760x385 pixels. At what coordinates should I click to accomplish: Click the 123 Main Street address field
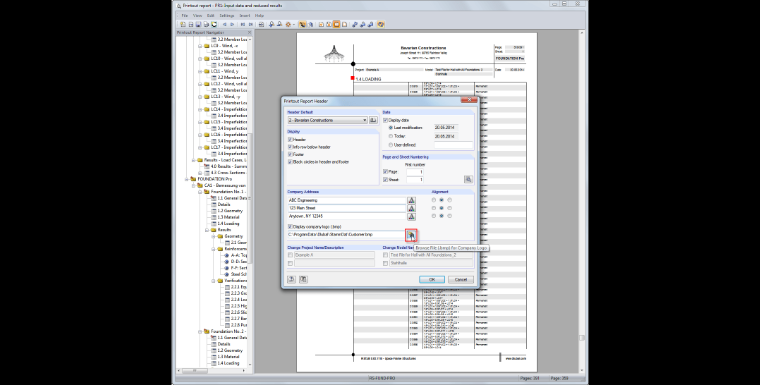[x=347, y=208]
